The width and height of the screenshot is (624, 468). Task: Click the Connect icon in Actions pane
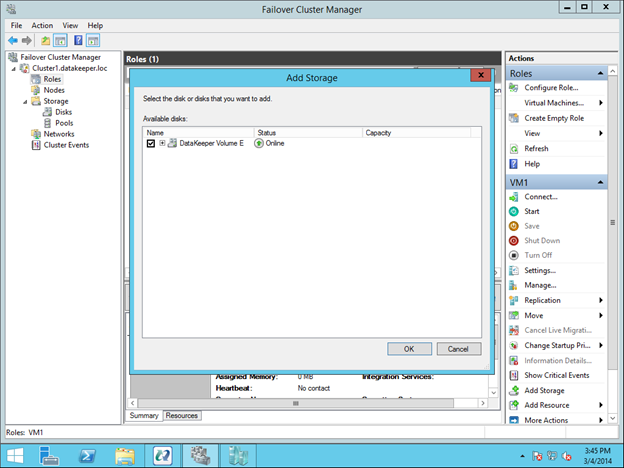[x=514, y=196]
